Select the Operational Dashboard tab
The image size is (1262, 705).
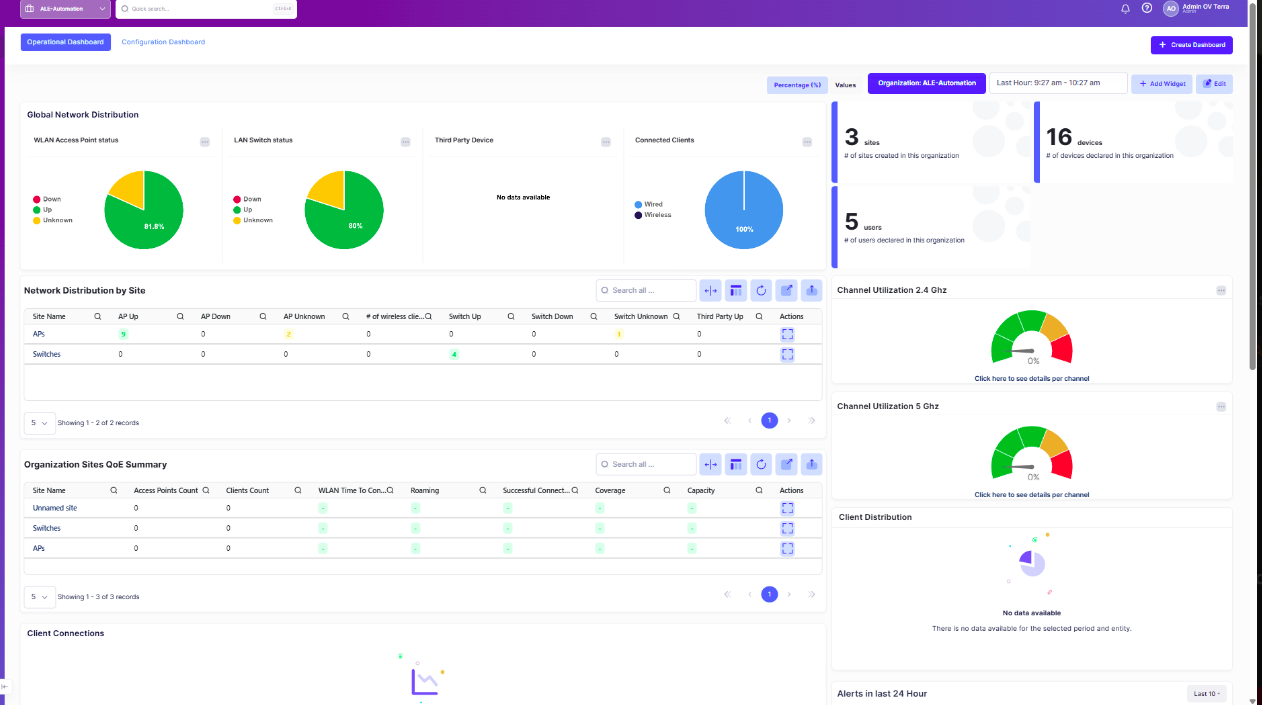[x=66, y=42]
